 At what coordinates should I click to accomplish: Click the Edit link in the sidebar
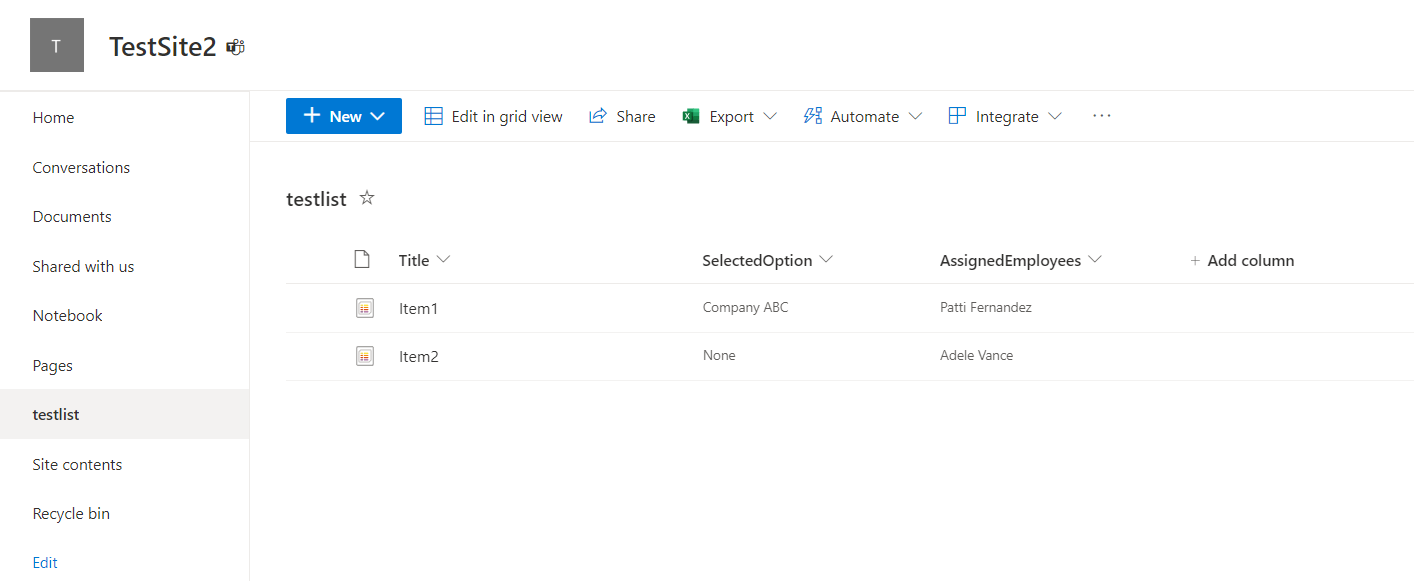click(x=45, y=563)
